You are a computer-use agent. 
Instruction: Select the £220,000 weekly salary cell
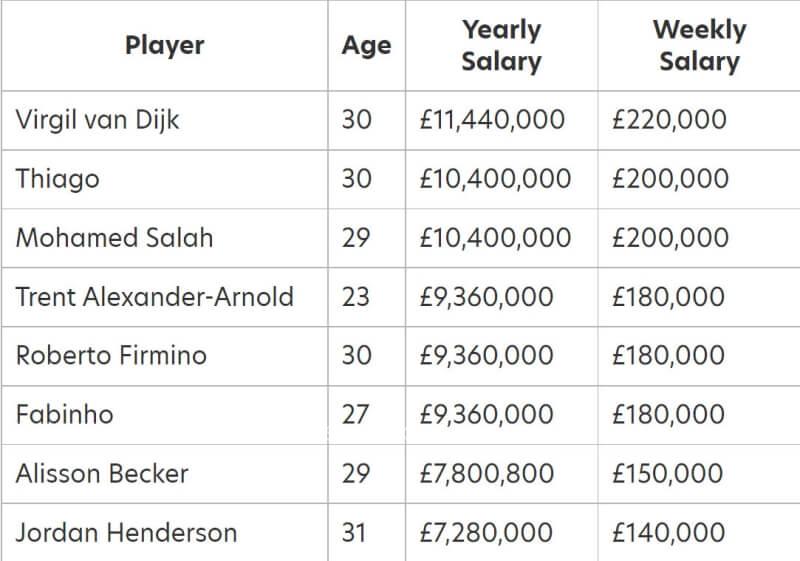coord(669,120)
